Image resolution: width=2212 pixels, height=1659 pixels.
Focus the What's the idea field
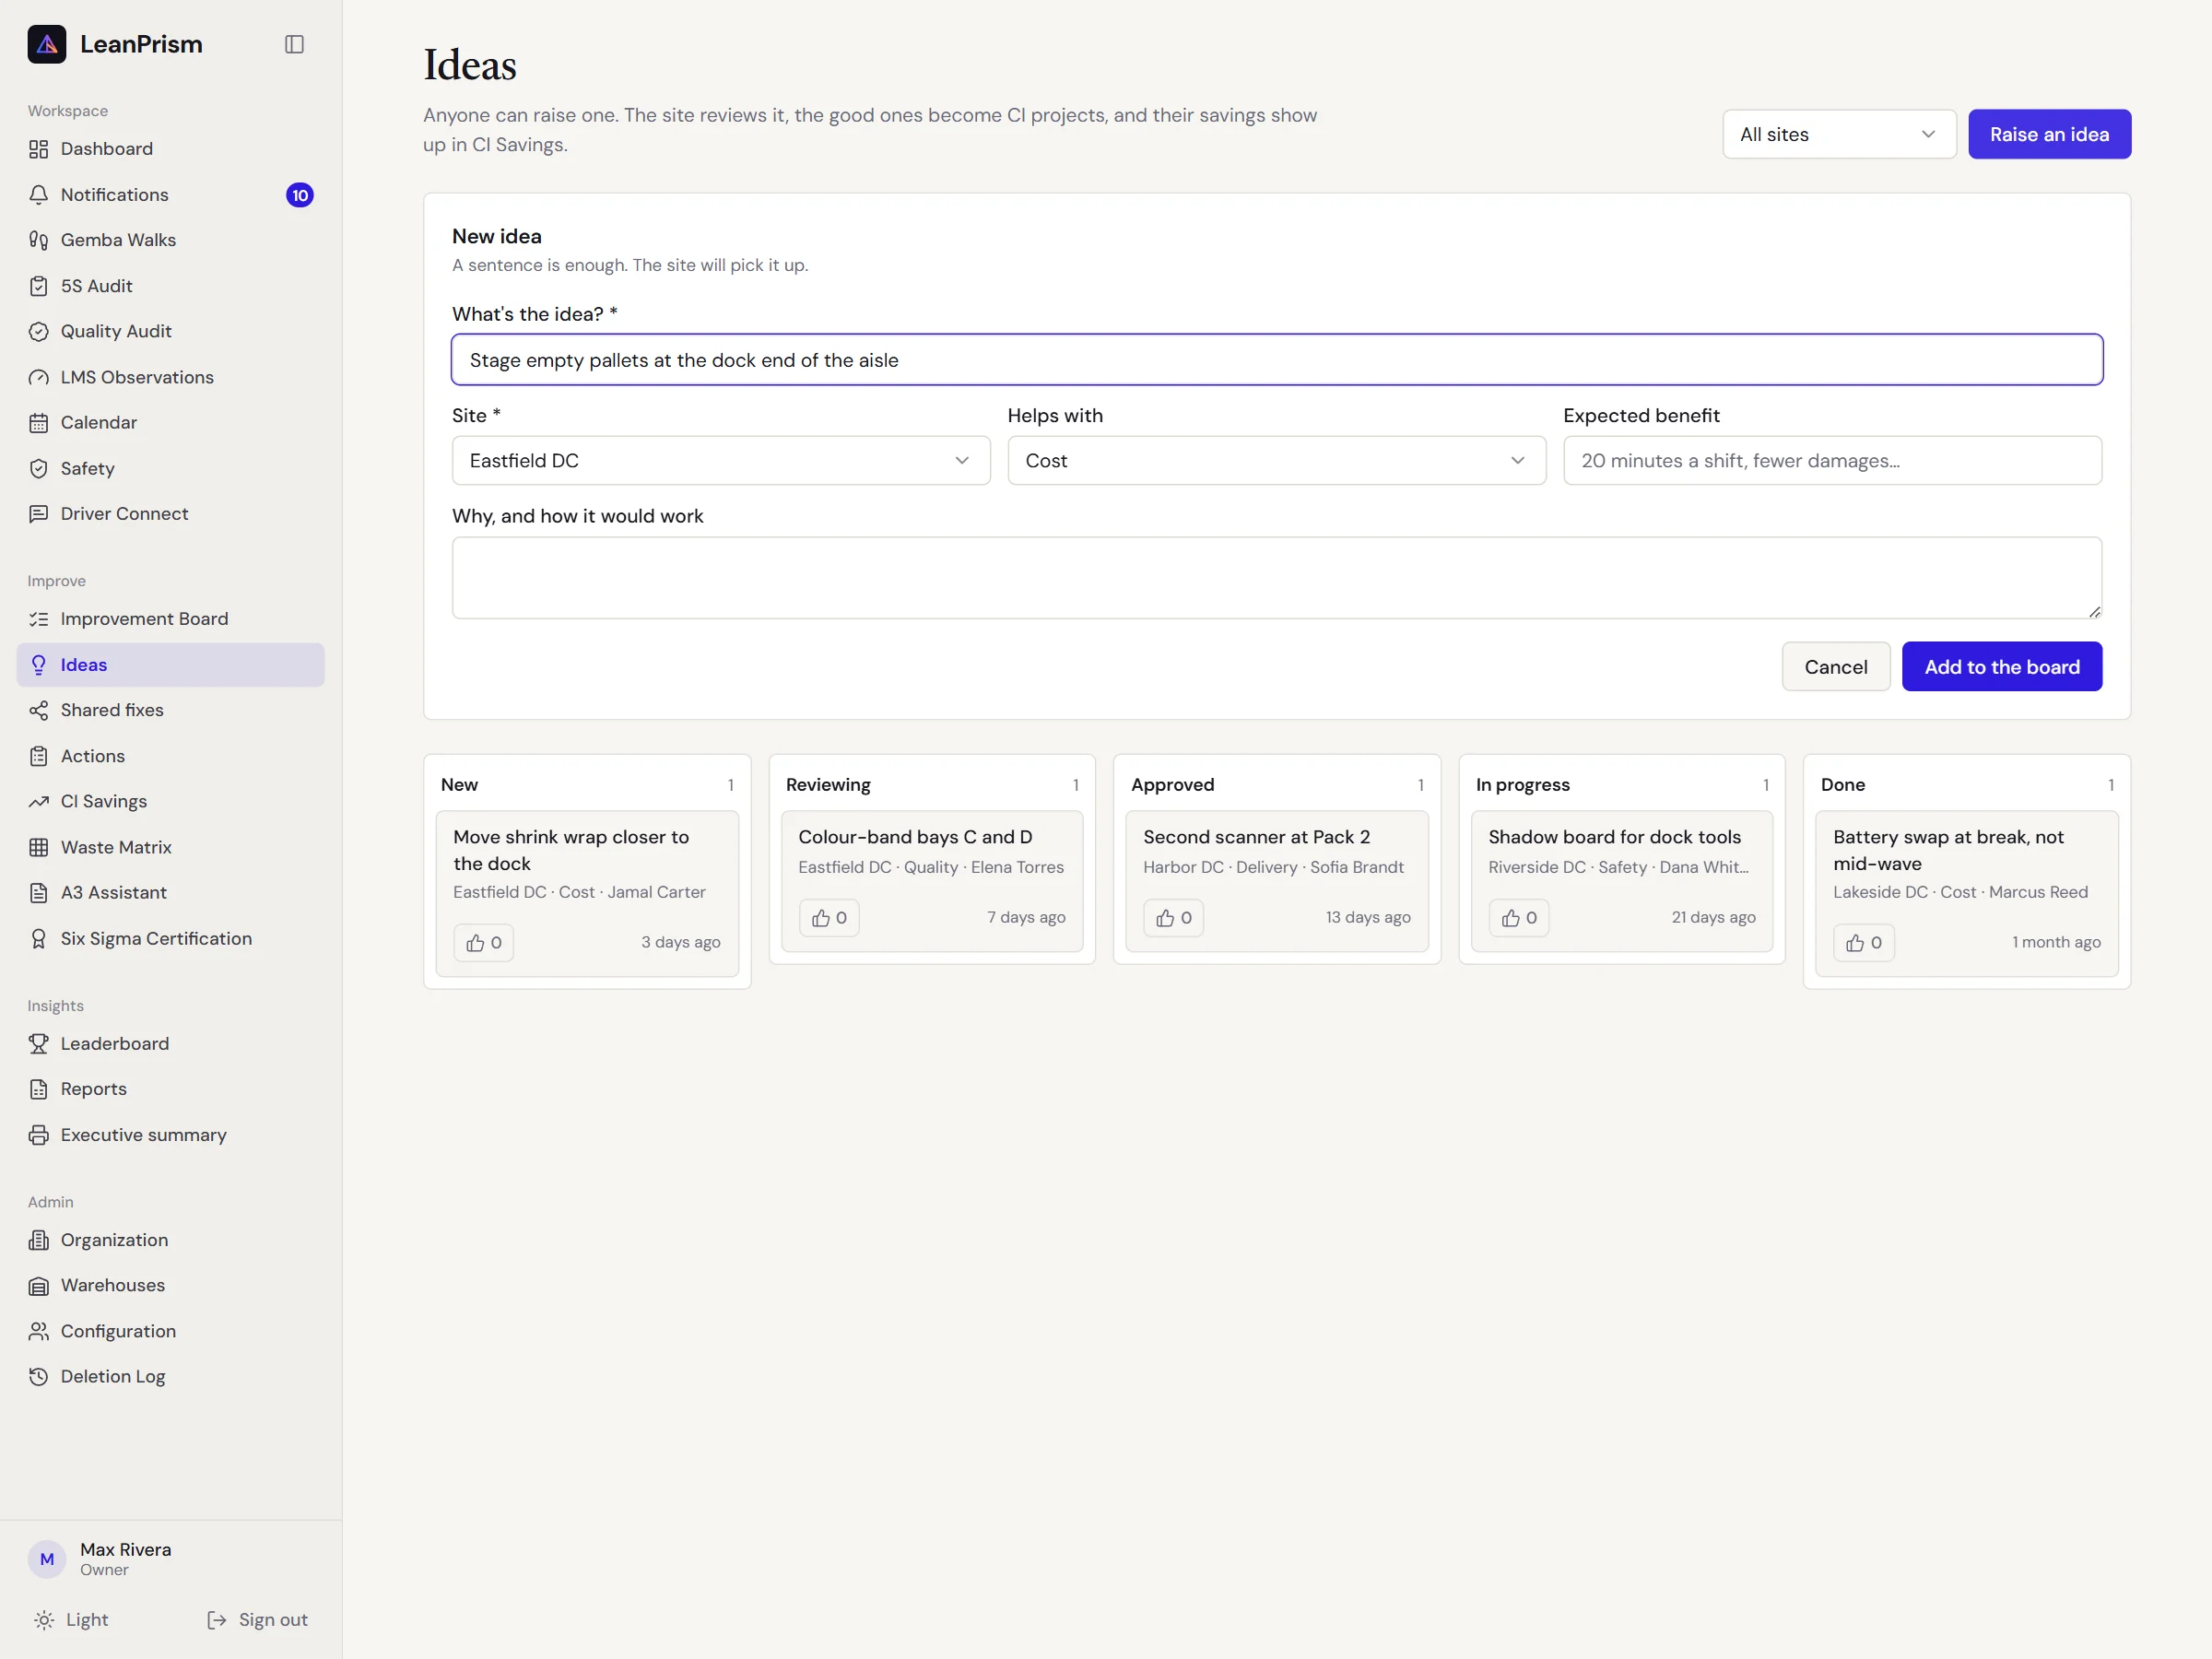pos(1276,359)
